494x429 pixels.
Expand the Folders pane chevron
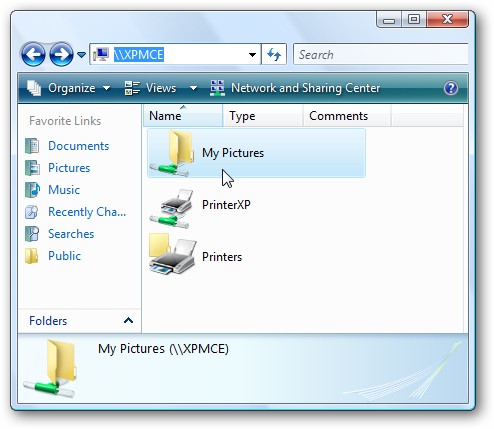[128, 321]
